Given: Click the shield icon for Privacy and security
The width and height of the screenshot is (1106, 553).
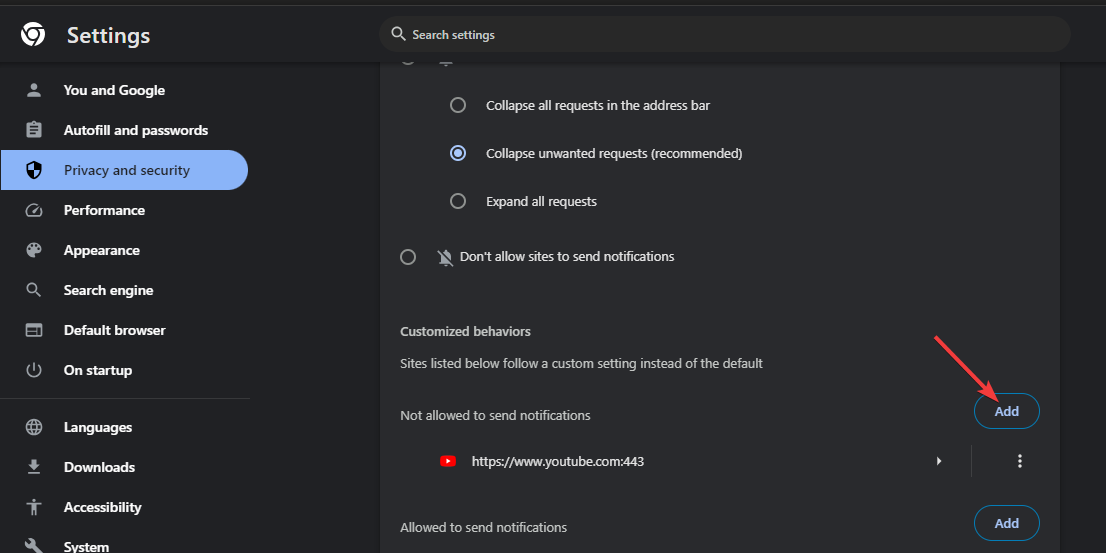Looking at the screenshot, I should [34, 170].
